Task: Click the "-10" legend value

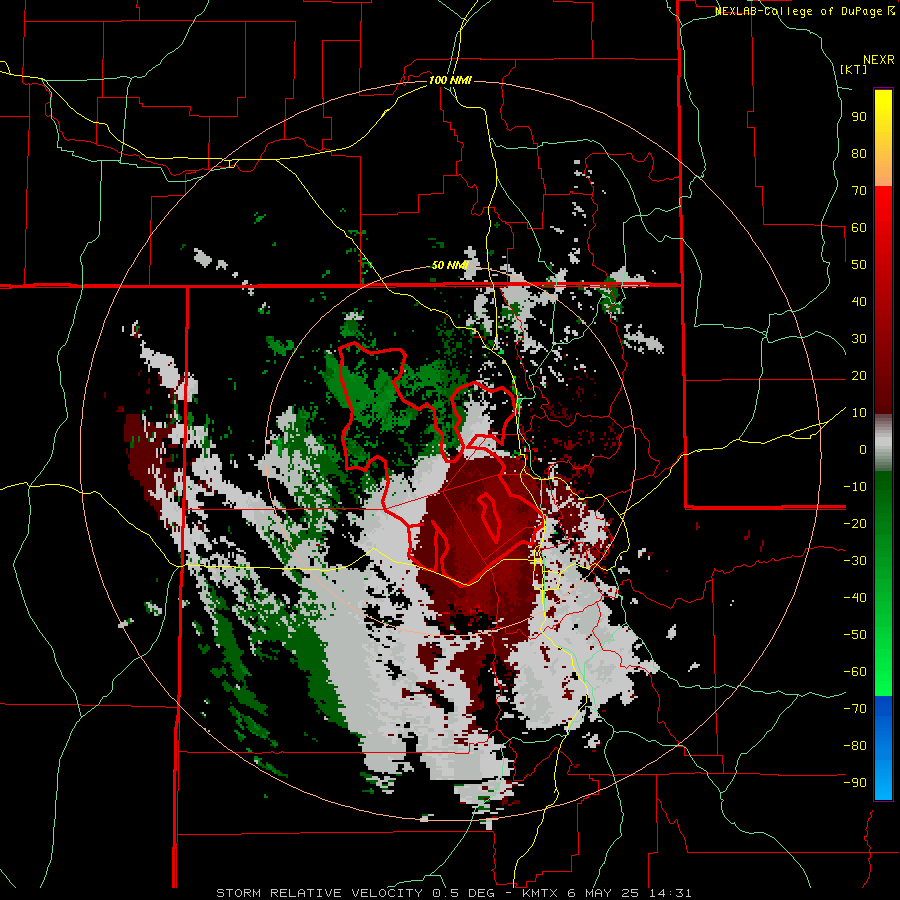Action: 855,487
